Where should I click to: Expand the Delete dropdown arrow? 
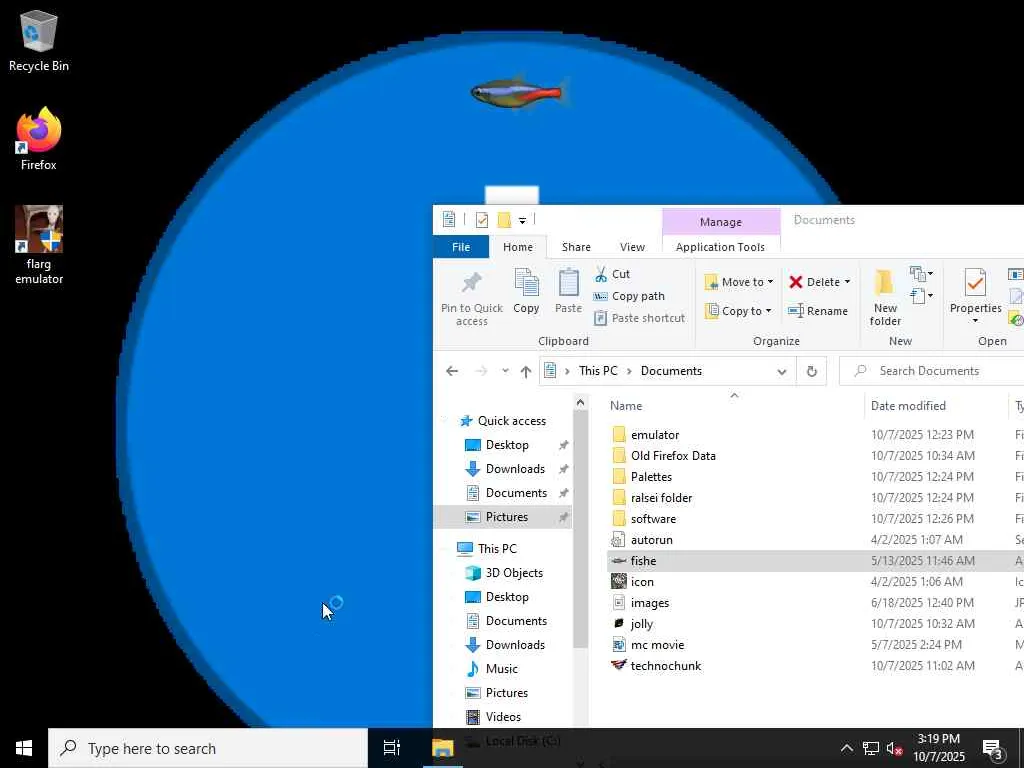[847, 282]
